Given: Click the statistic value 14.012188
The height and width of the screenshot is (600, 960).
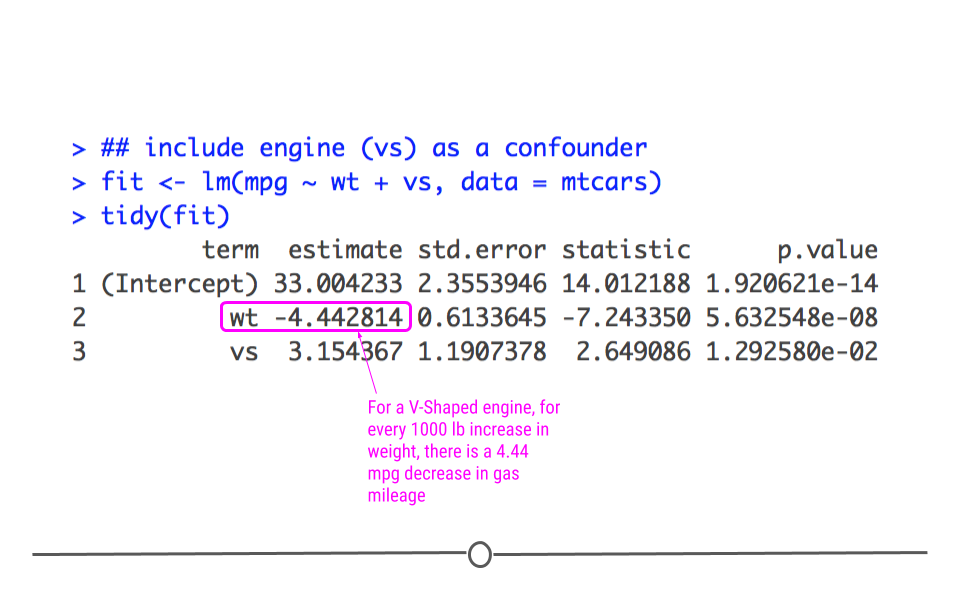Looking at the screenshot, I should tap(626, 283).
